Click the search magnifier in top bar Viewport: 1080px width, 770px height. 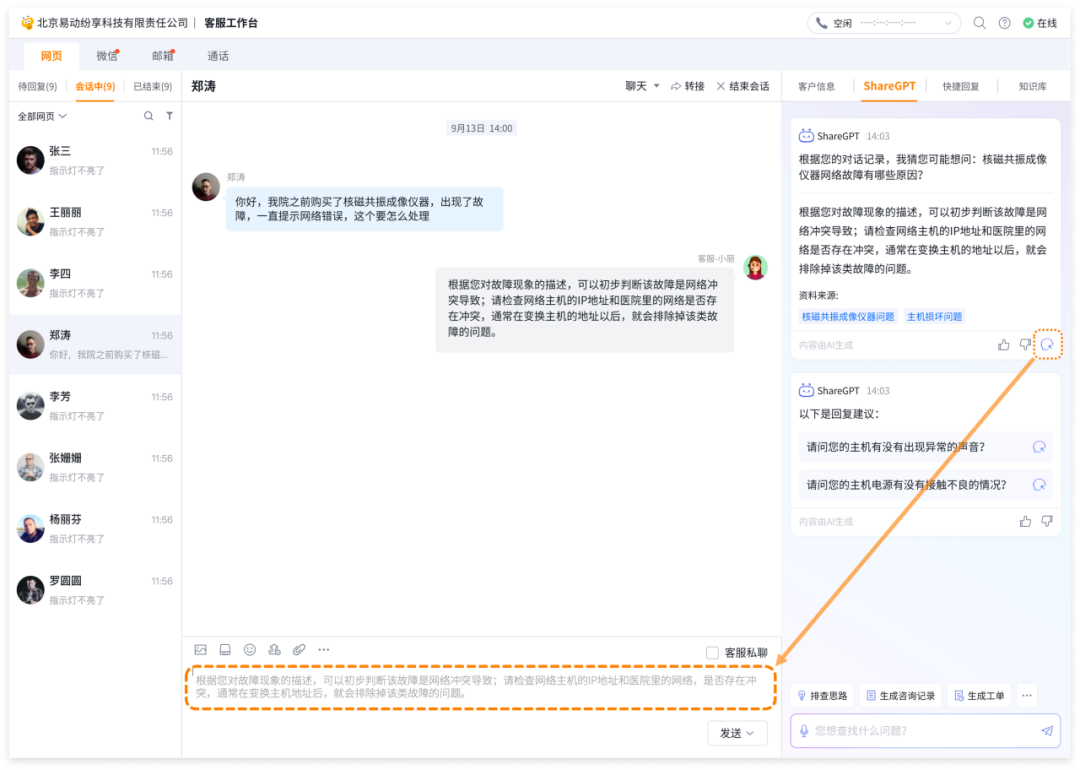click(x=979, y=23)
